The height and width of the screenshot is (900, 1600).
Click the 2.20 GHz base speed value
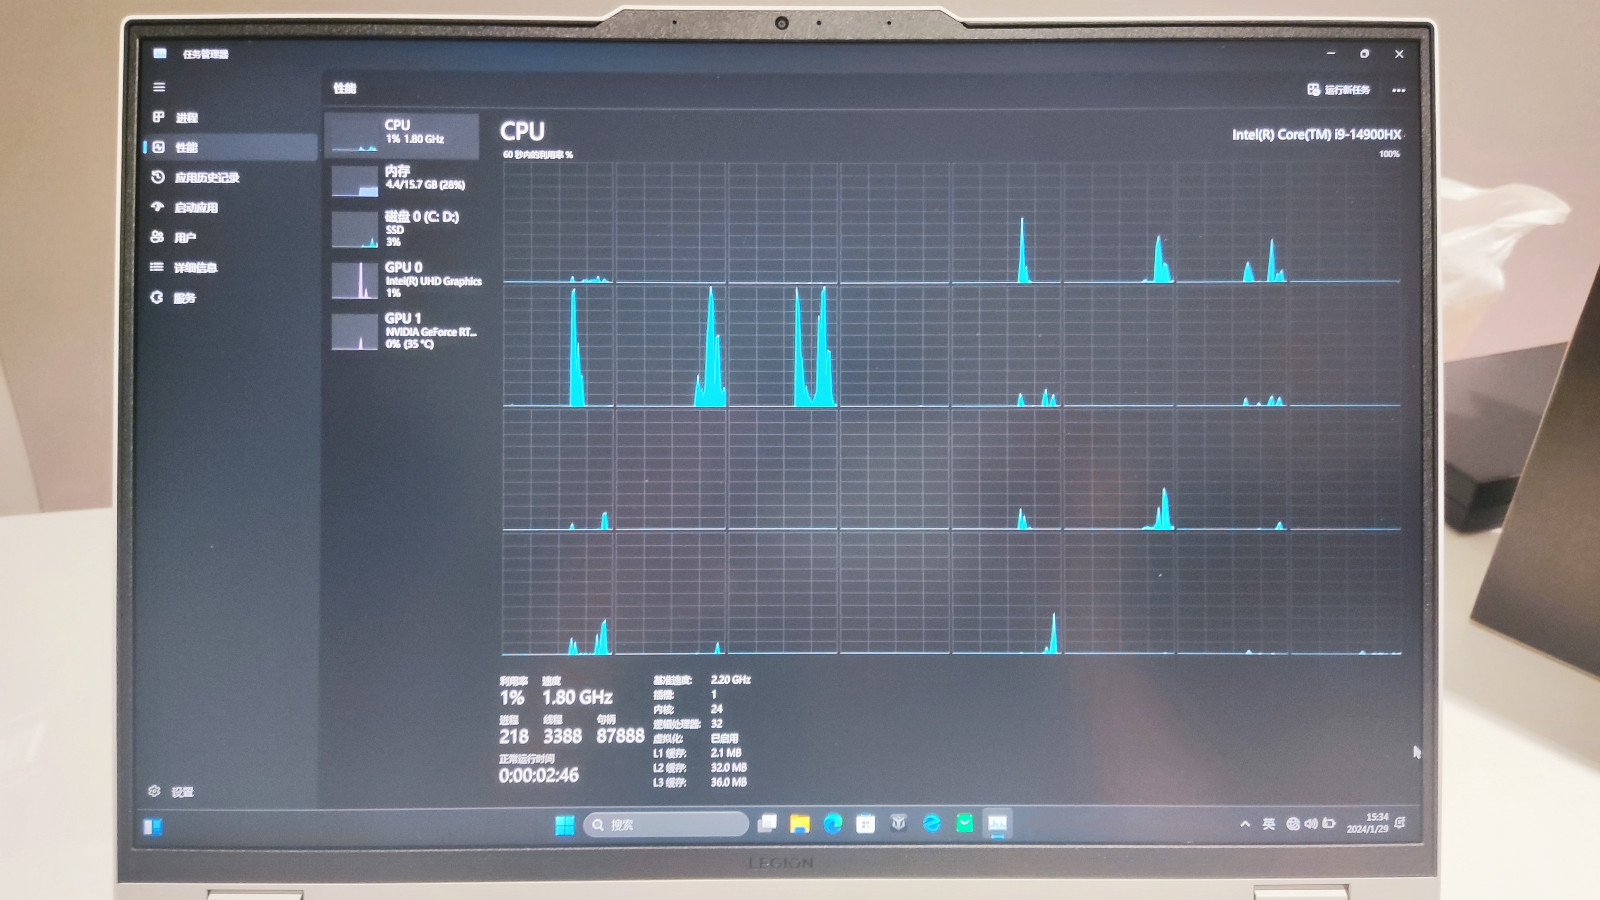(731, 679)
